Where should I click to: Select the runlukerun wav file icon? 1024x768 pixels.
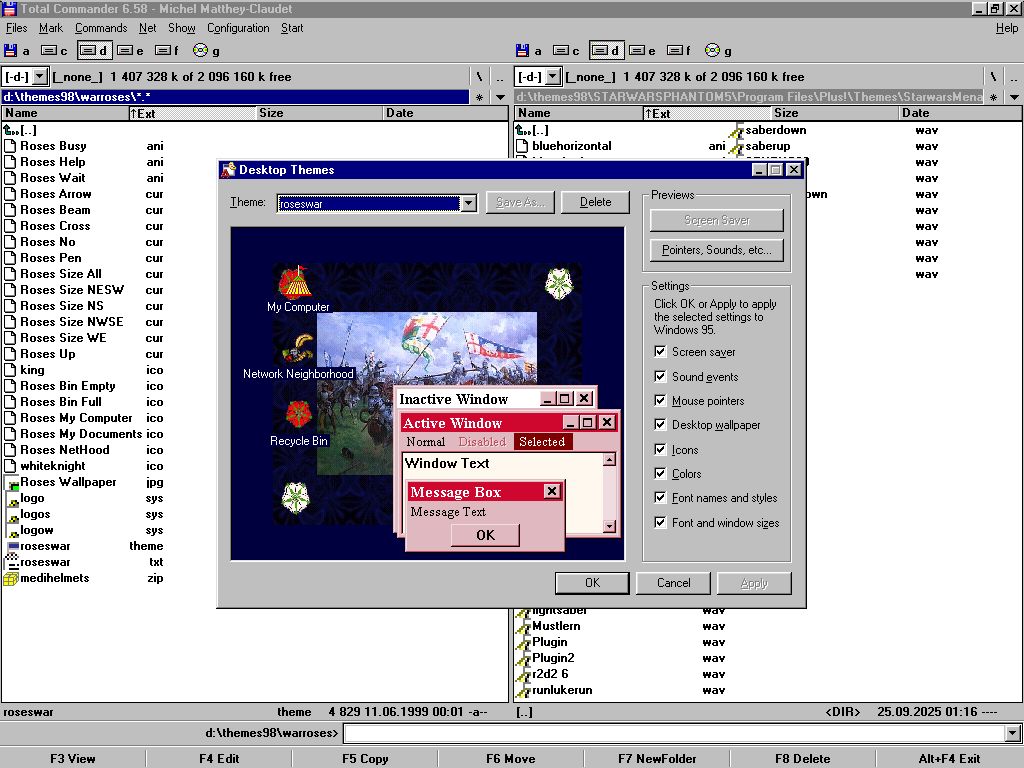coord(522,690)
